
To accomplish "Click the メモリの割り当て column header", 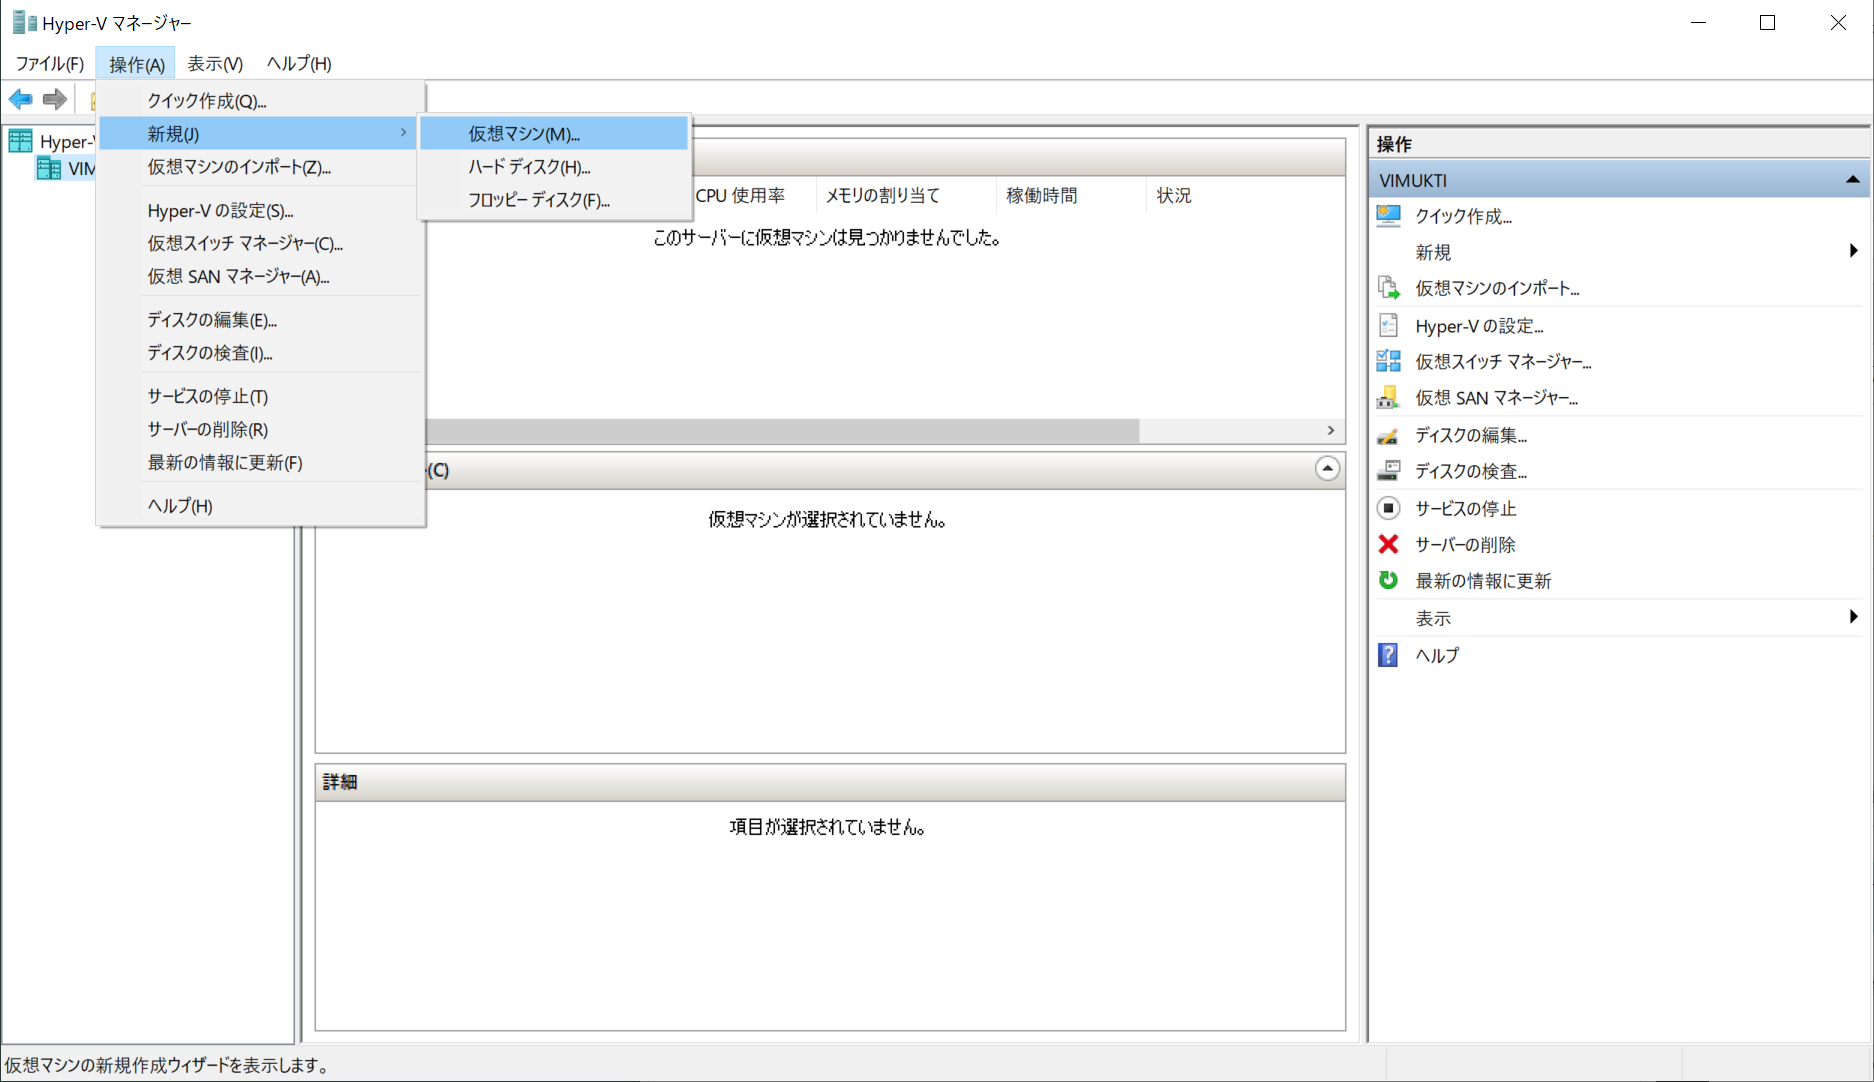I will (906, 195).
